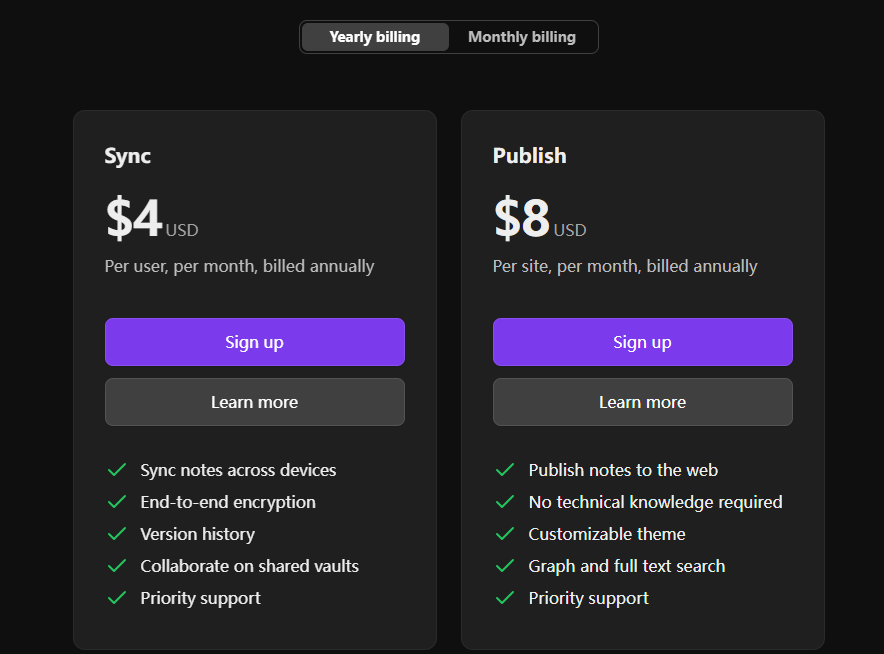This screenshot has height=654, width=884.
Task: Click checkmark beside Publish notes to the web
Action: click(505, 470)
